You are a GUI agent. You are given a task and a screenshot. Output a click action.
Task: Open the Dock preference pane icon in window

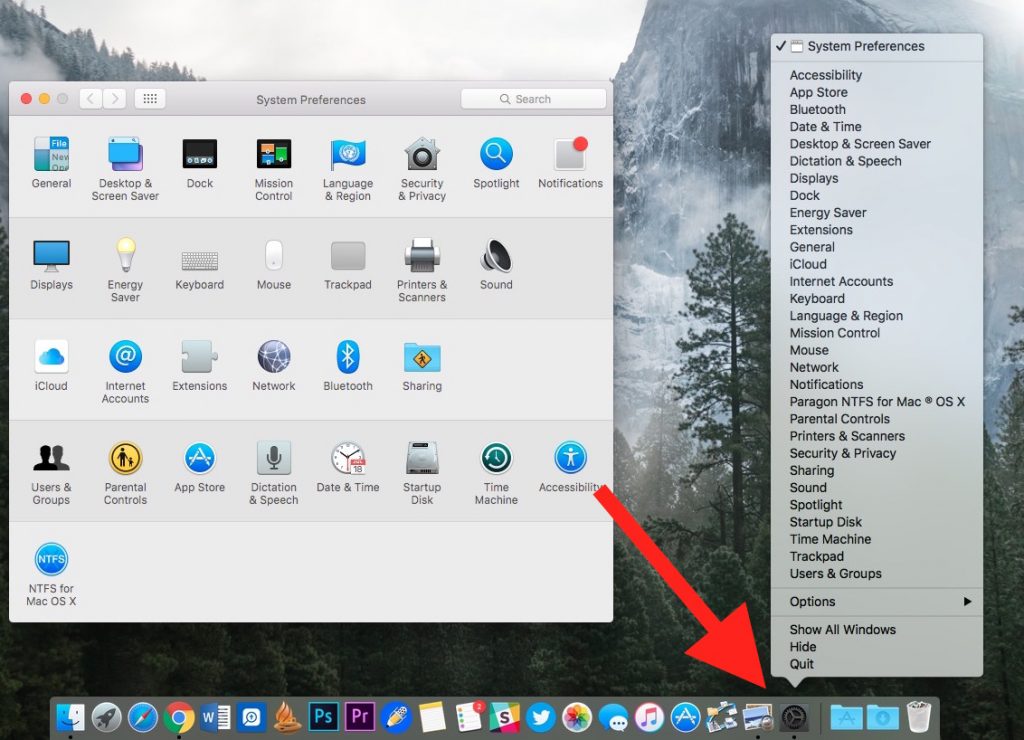199,154
